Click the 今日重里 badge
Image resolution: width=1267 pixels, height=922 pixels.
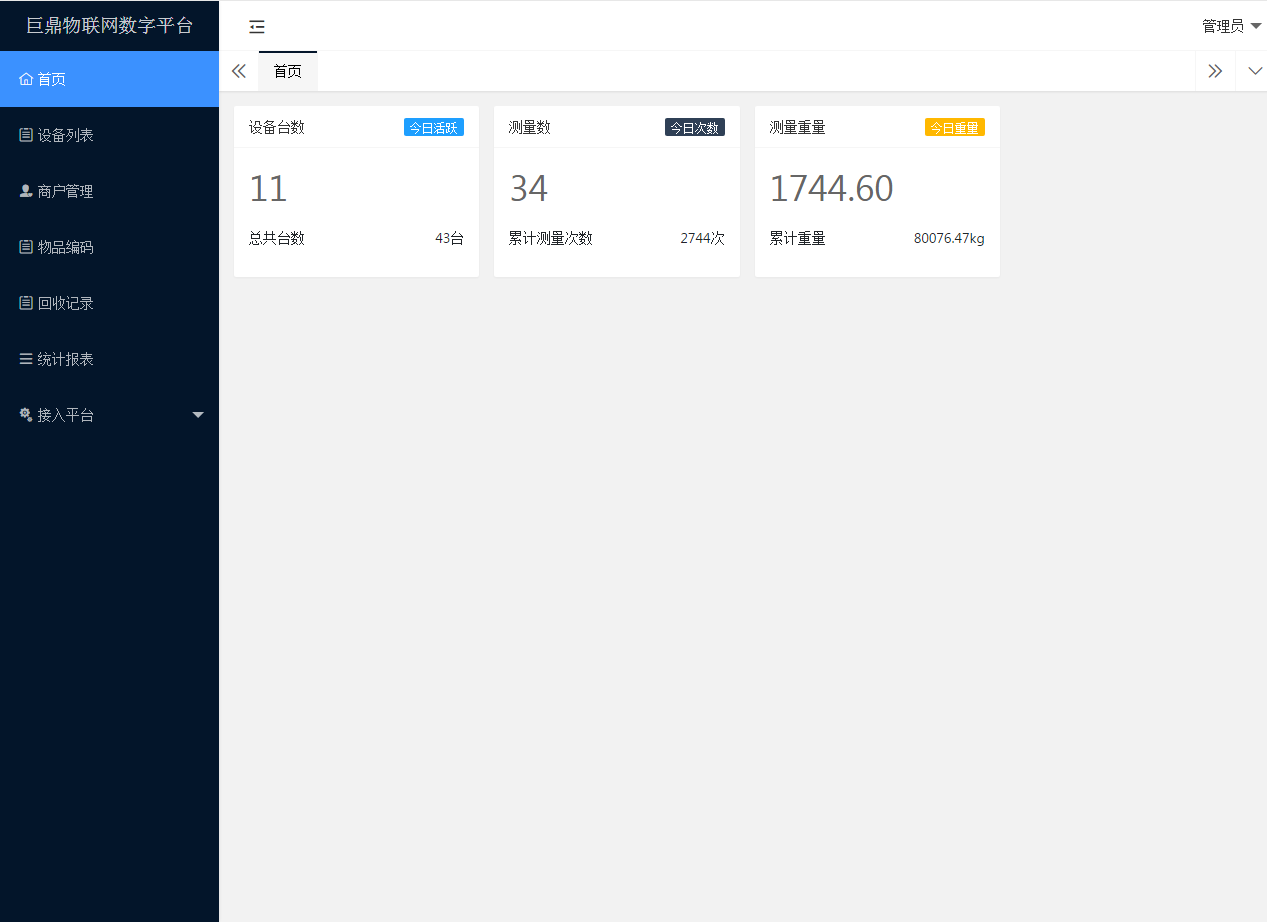tap(955, 128)
